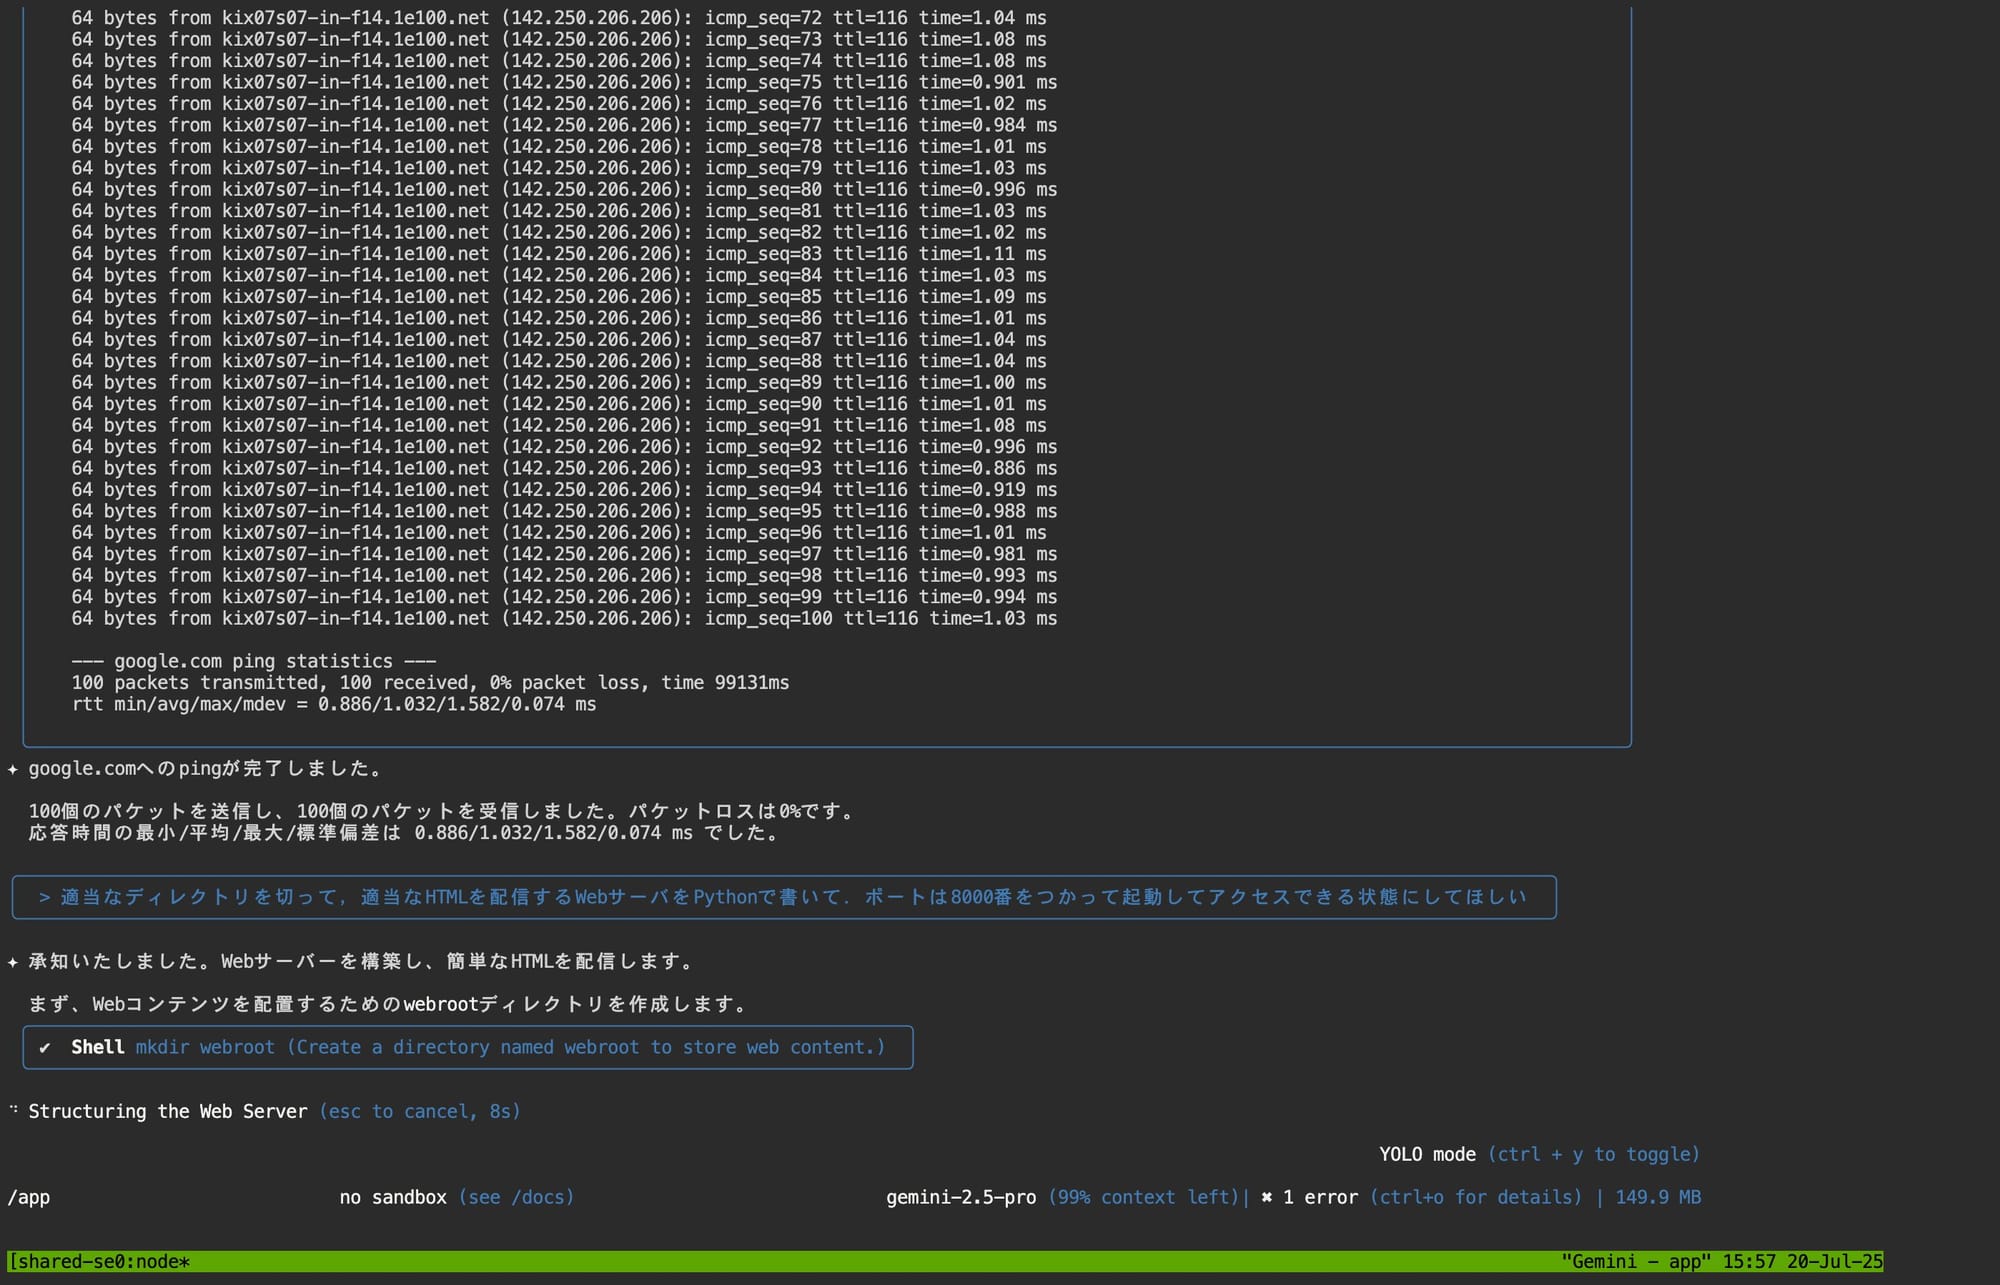Click ping output line icmp_seq=100
Image resolution: width=2000 pixels, height=1285 pixels.
point(564,618)
